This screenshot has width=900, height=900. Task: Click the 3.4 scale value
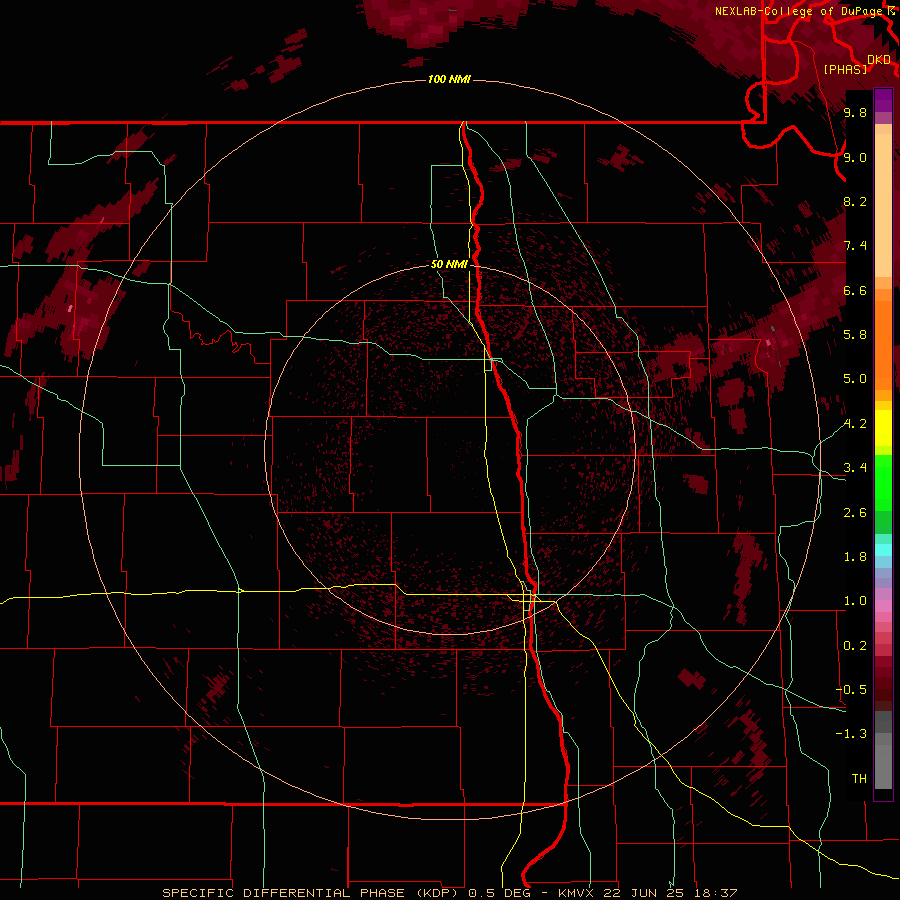(855, 468)
